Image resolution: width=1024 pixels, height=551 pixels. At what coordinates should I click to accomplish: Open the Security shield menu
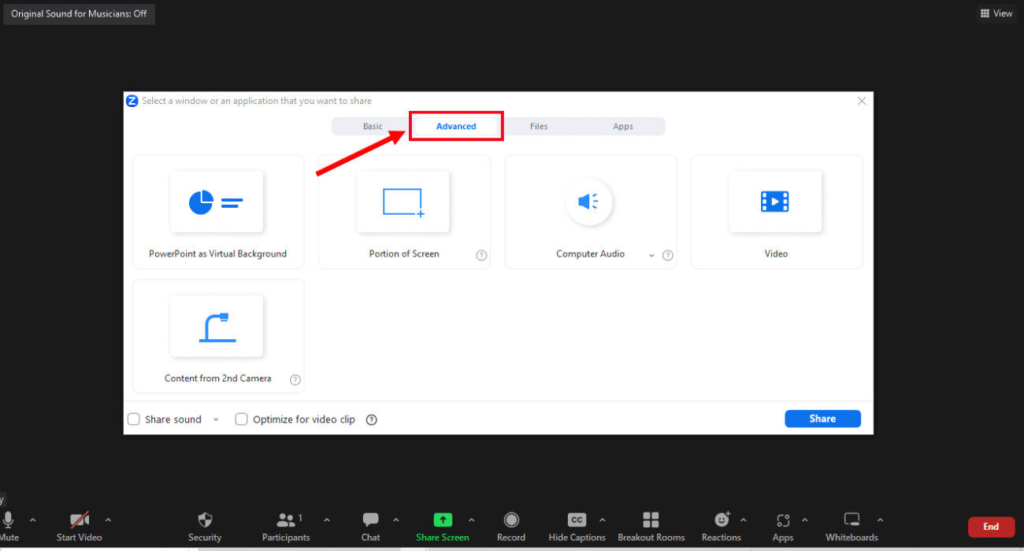click(205, 527)
